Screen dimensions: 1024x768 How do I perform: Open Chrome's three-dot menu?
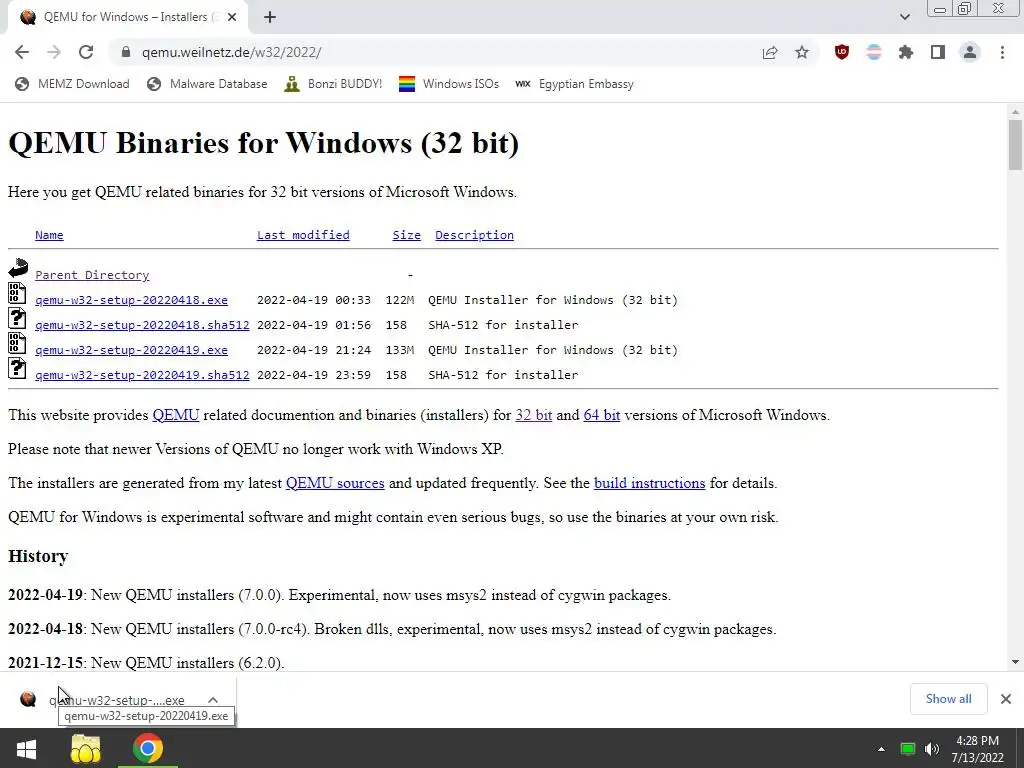point(1002,52)
